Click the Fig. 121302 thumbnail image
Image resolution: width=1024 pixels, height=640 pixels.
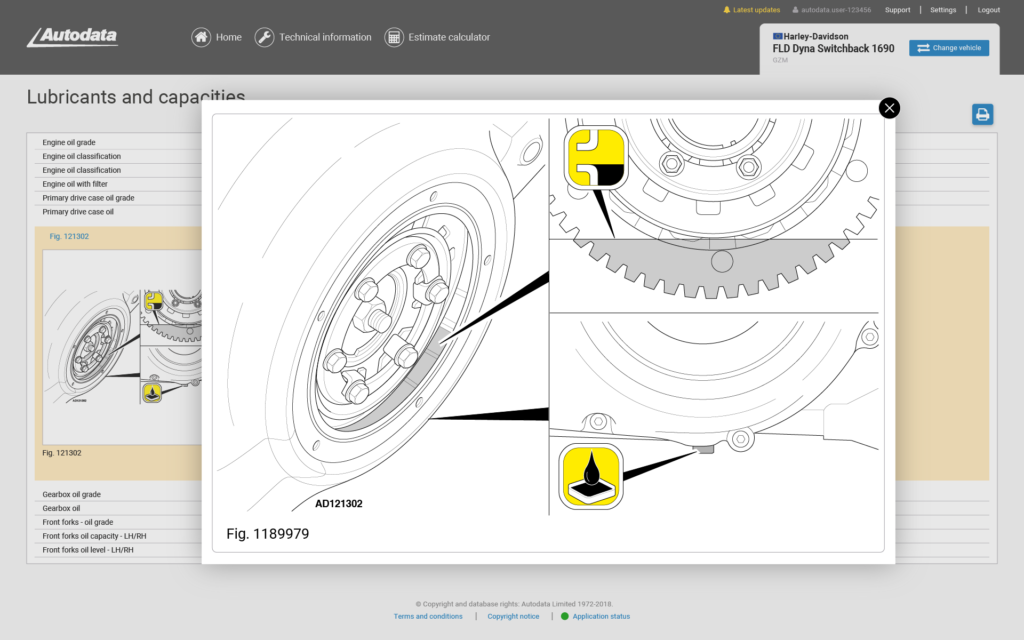[x=122, y=345]
